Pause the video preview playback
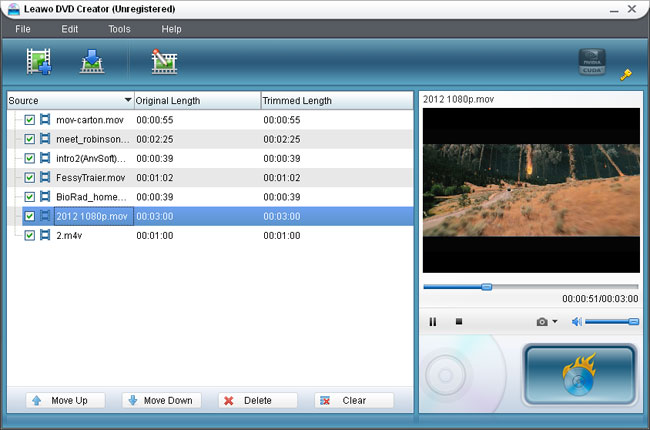Image resolution: width=650 pixels, height=430 pixels. 433,322
